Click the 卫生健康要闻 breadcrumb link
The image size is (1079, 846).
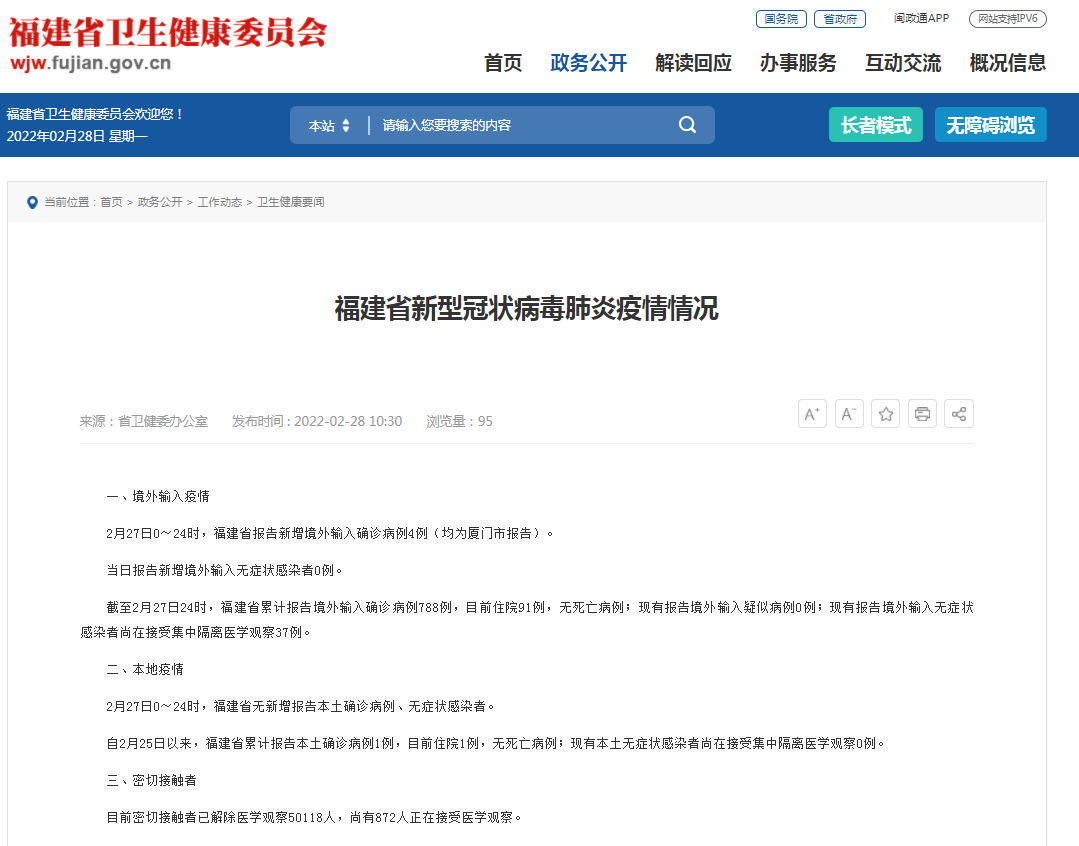290,202
